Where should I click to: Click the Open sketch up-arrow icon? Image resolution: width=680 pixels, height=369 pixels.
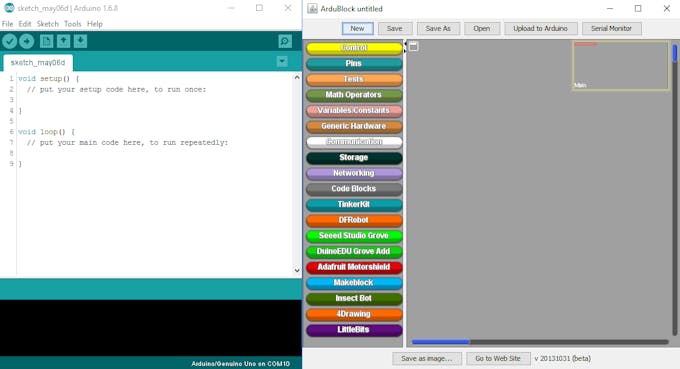click(x=63, y=41)
